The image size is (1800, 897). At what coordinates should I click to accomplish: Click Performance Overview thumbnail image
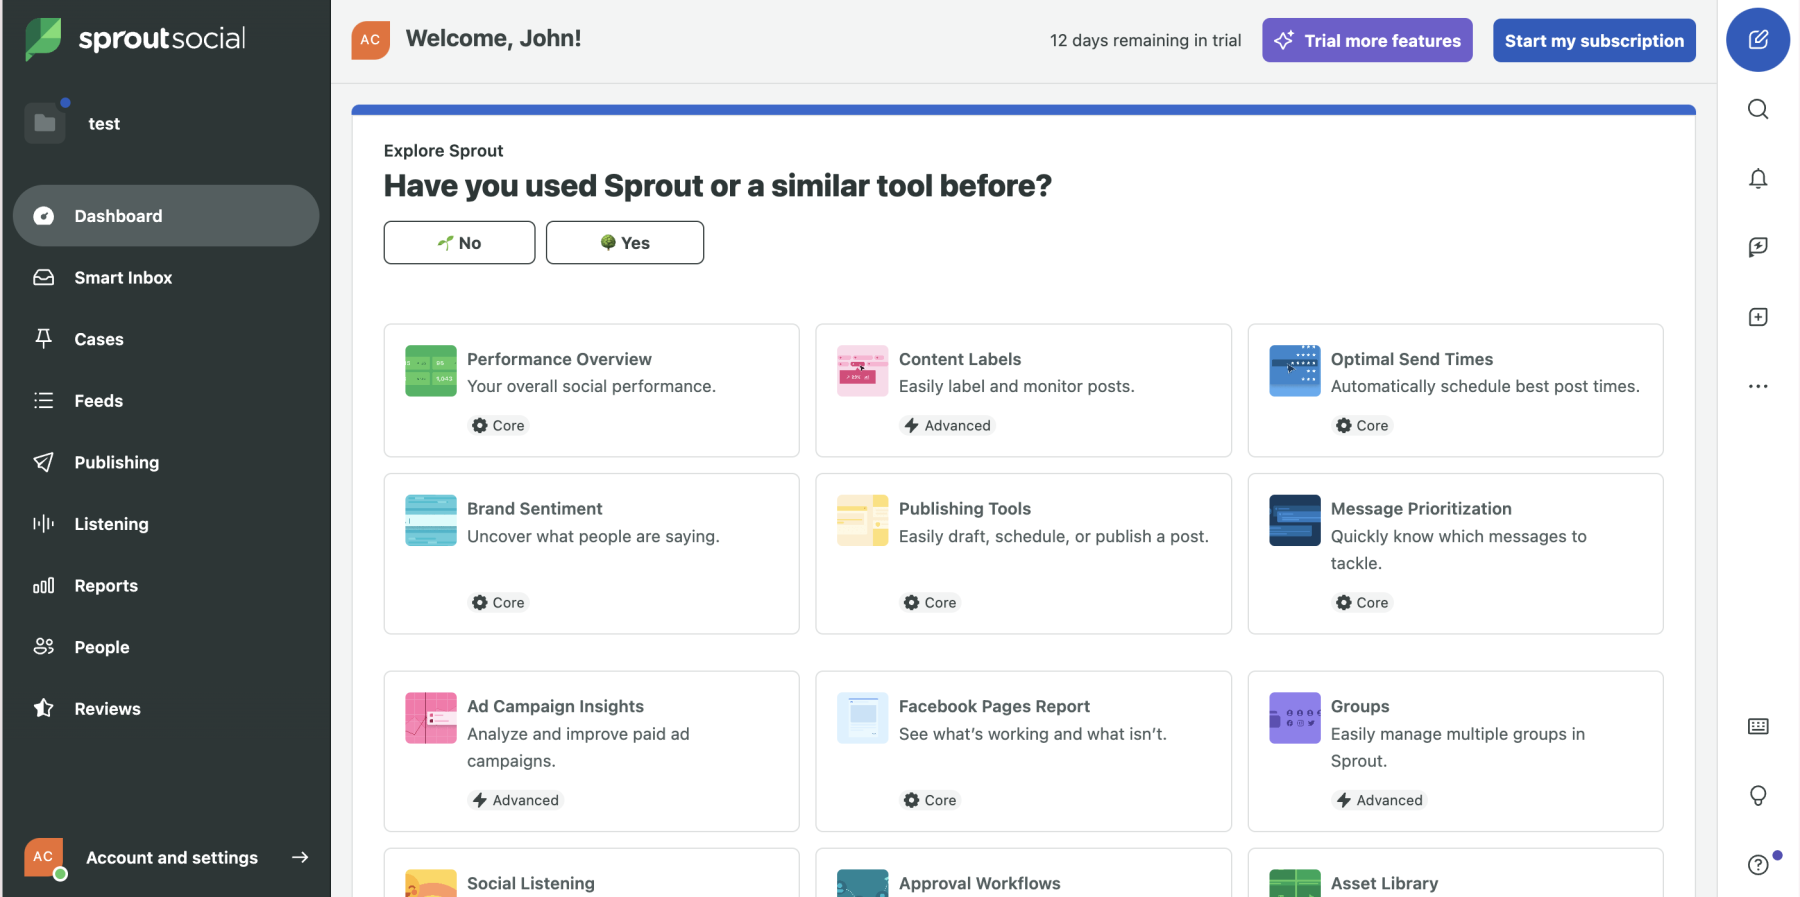coord(431,371)
